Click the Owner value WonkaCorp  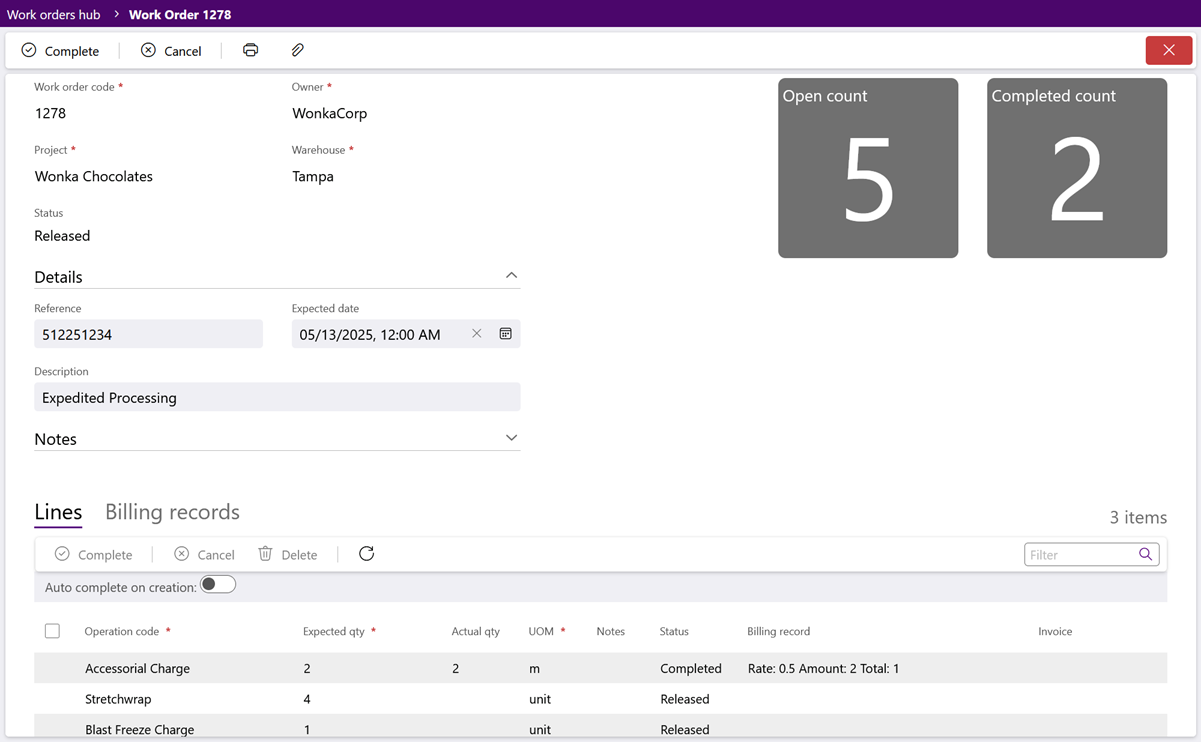click(329, 113)
